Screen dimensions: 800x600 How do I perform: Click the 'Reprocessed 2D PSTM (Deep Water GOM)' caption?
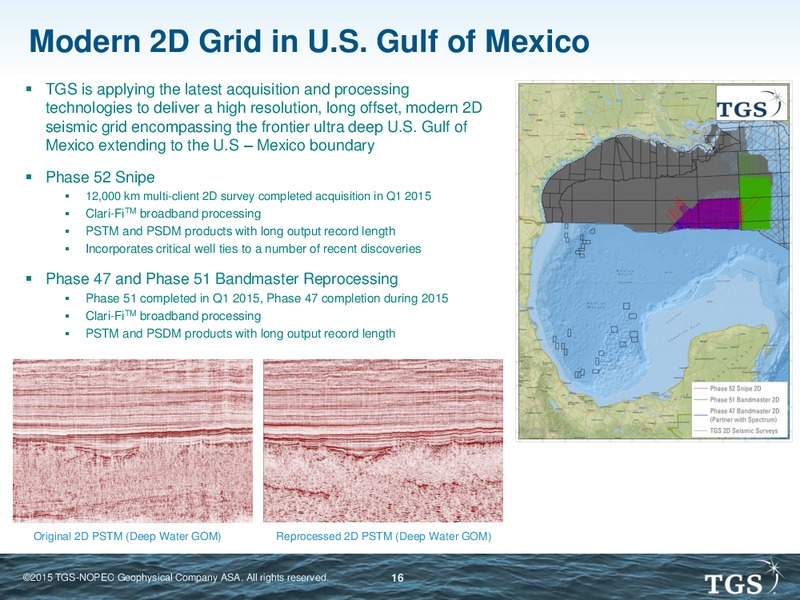384,536
